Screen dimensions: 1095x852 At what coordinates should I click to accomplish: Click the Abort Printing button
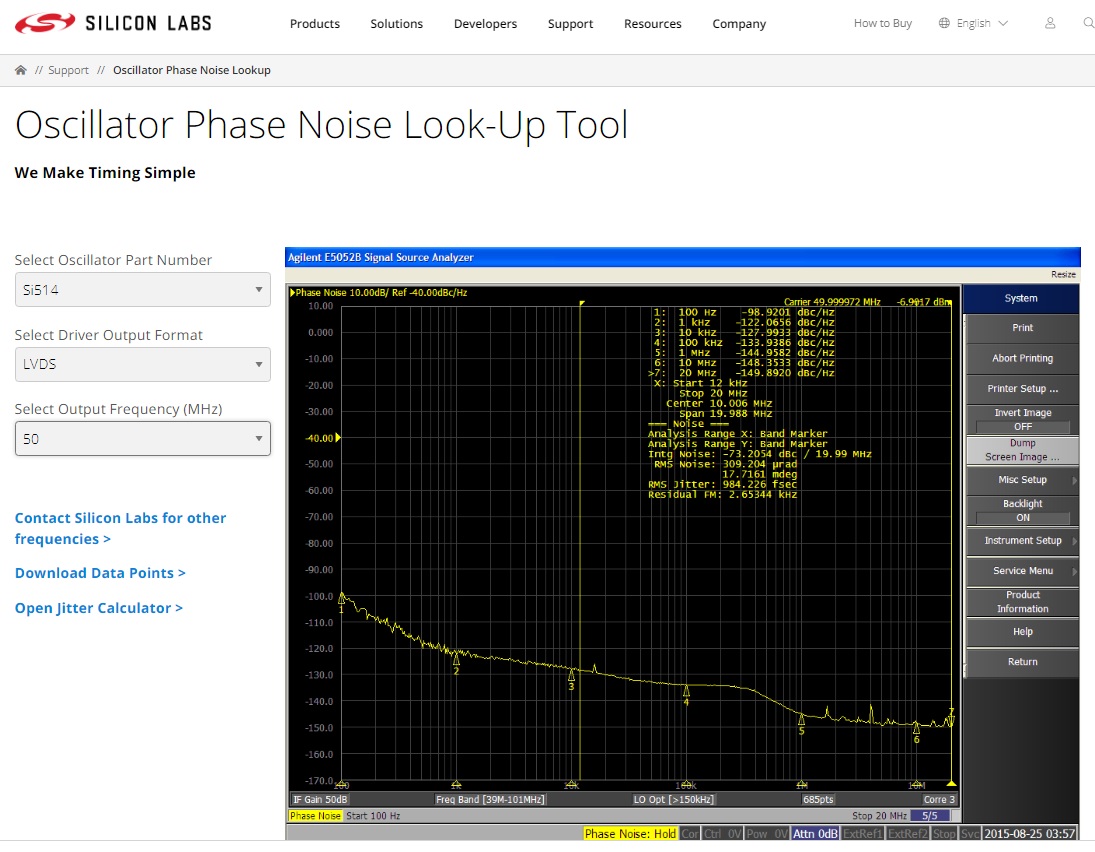(1022, 358)
